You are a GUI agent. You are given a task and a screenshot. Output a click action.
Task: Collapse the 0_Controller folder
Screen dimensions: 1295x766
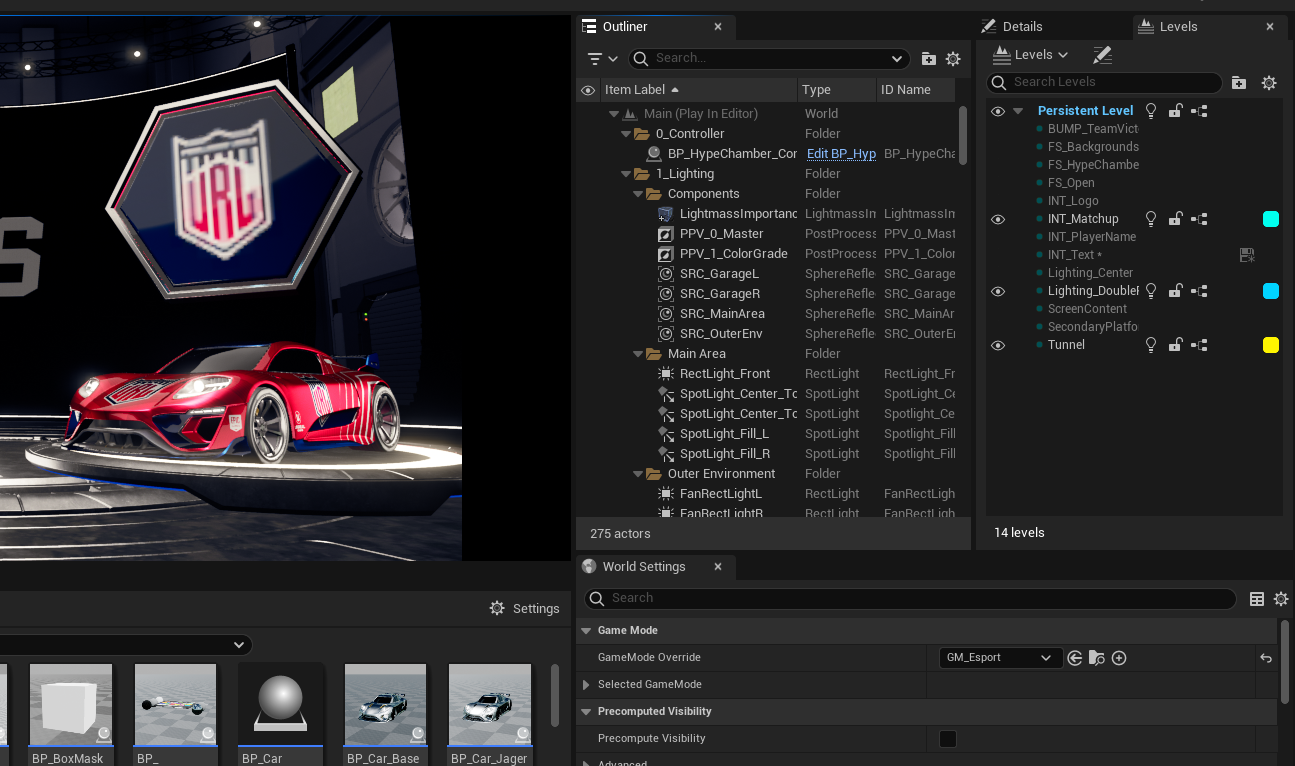pos(626,134)
